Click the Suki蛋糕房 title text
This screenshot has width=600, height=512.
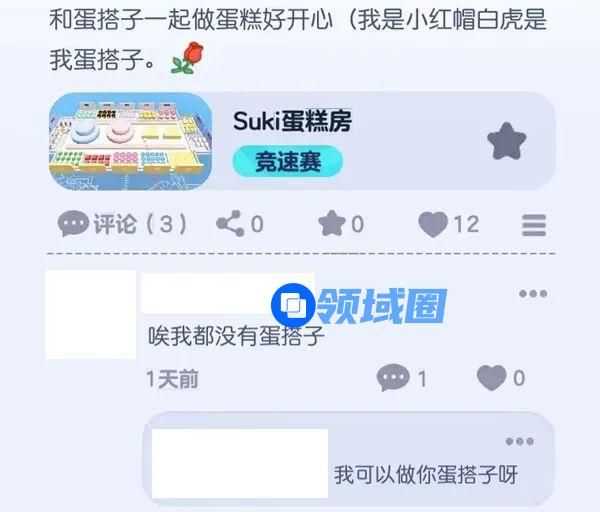pyautogui.click(x=293, y=121)
